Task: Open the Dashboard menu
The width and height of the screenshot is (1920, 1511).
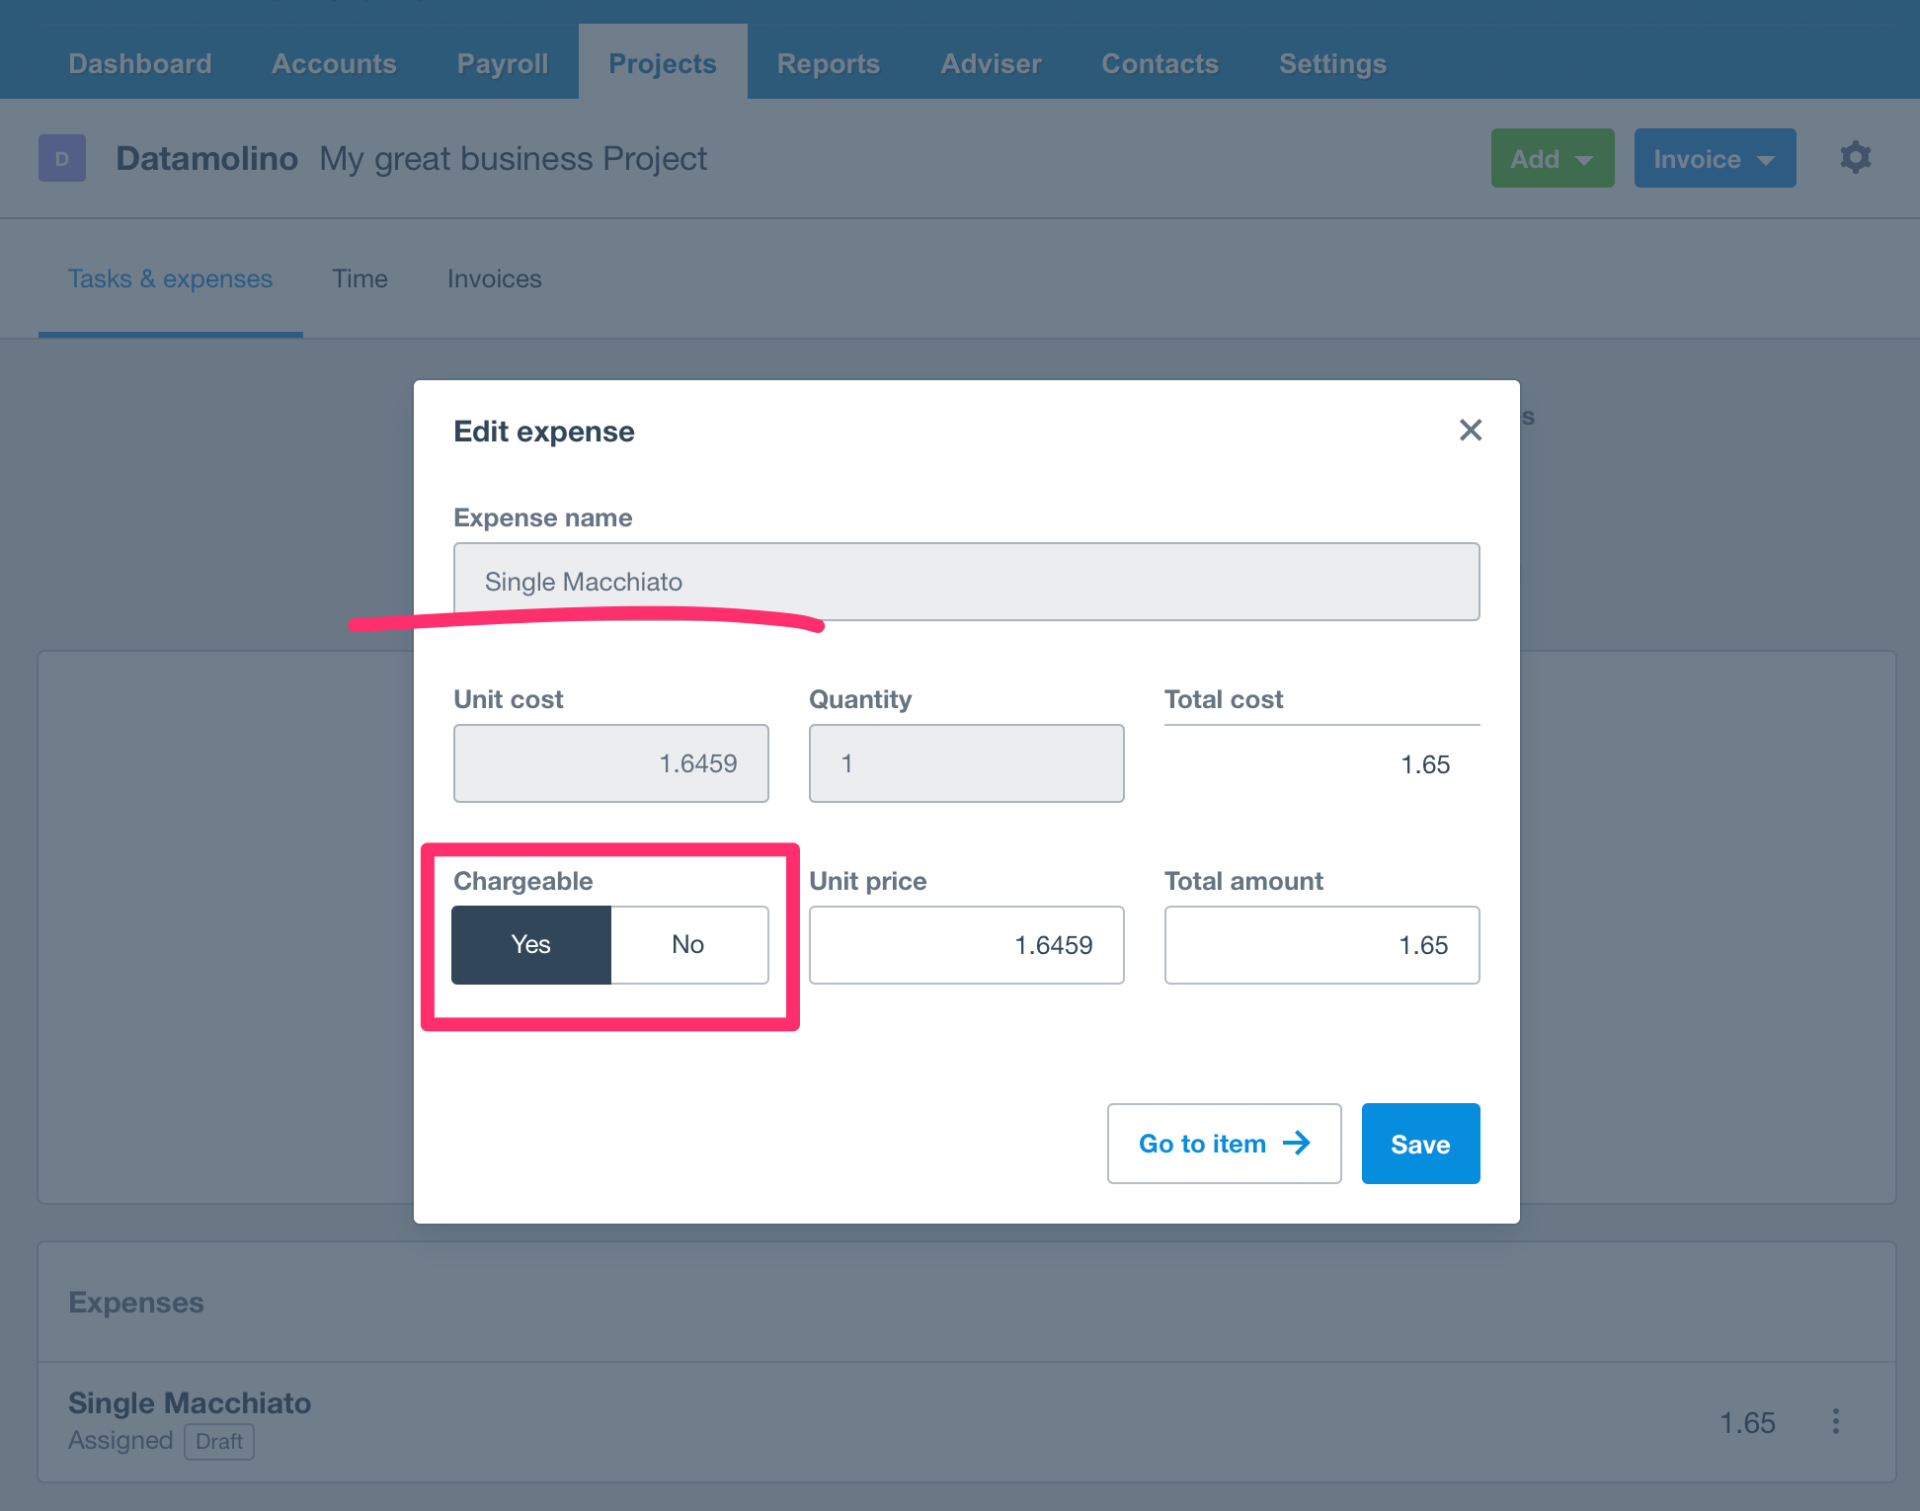Action: tap(140, 63)
